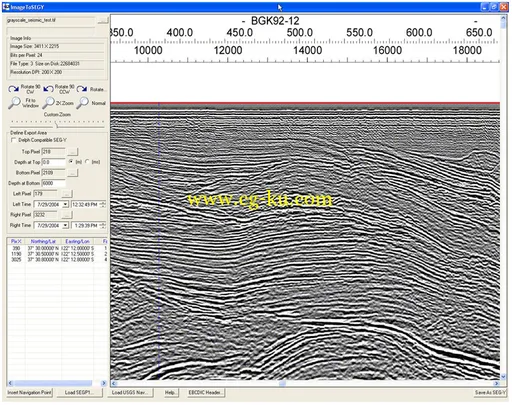This screenshot has width=512, height=405.
Task: Click the blue vertical left-pixel marker line
Action: [x=159, y=240]
